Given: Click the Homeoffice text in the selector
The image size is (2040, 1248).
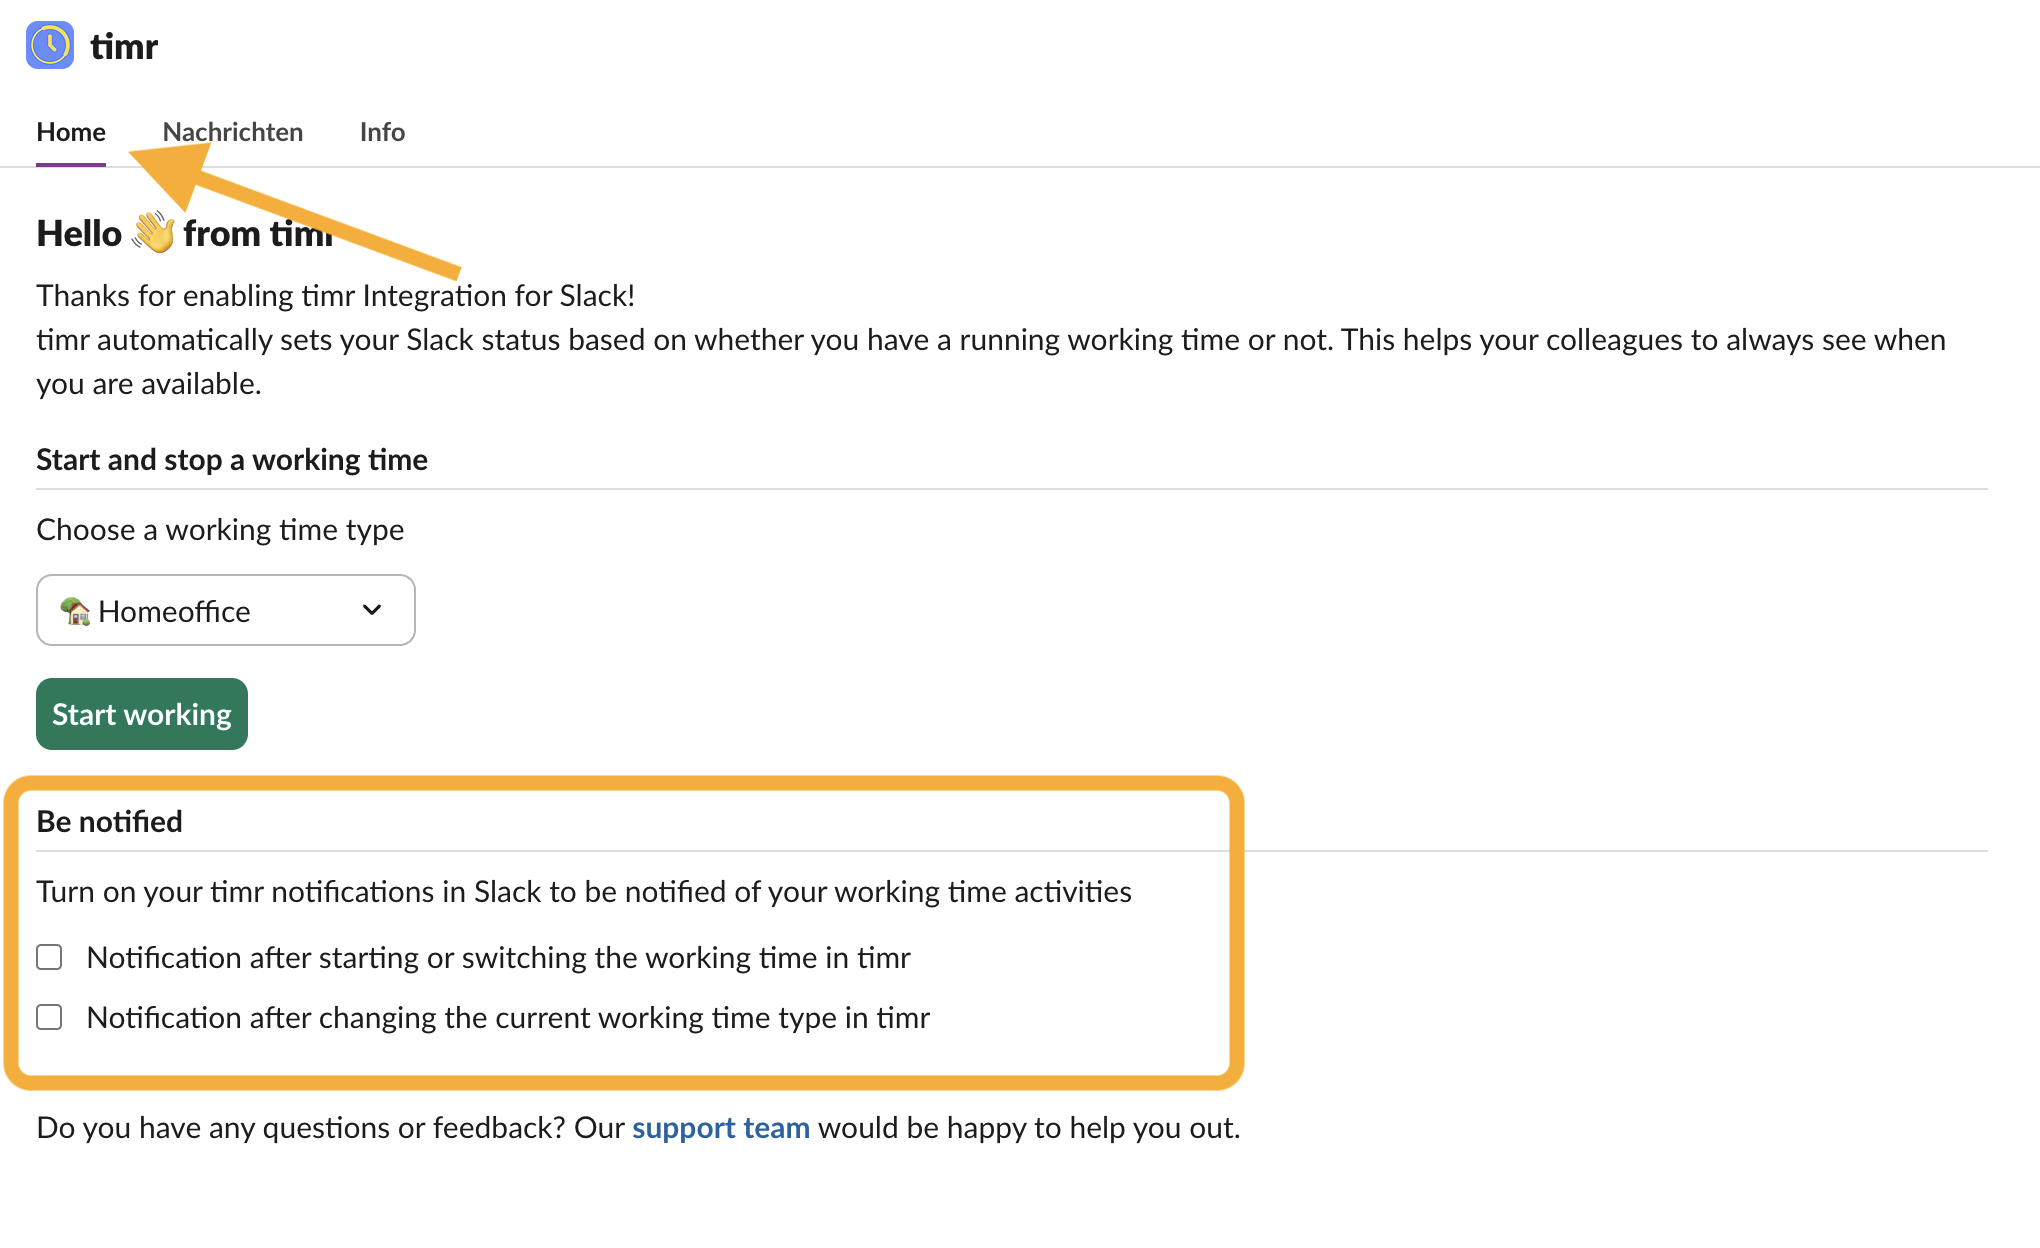Looking at the screenshot, I should pyautogui.click(x=174, y=611).
